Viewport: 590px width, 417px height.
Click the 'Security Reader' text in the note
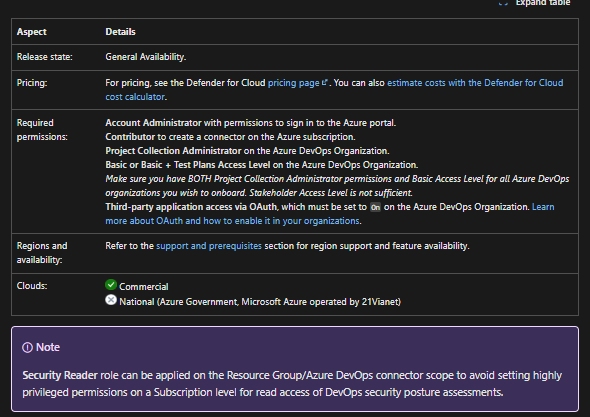60,375
